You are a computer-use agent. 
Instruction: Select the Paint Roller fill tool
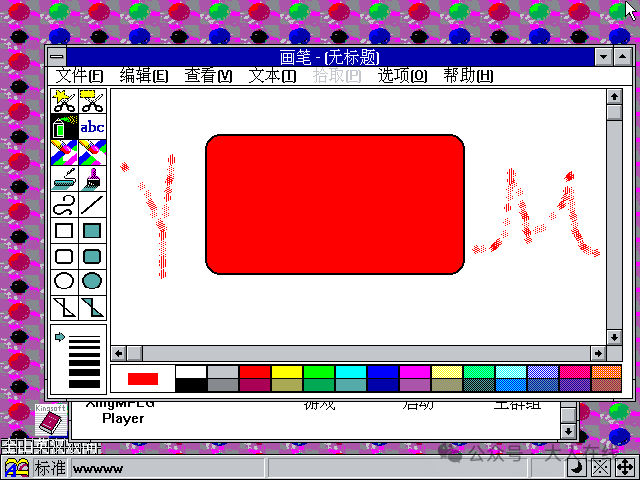click(64, 179)
